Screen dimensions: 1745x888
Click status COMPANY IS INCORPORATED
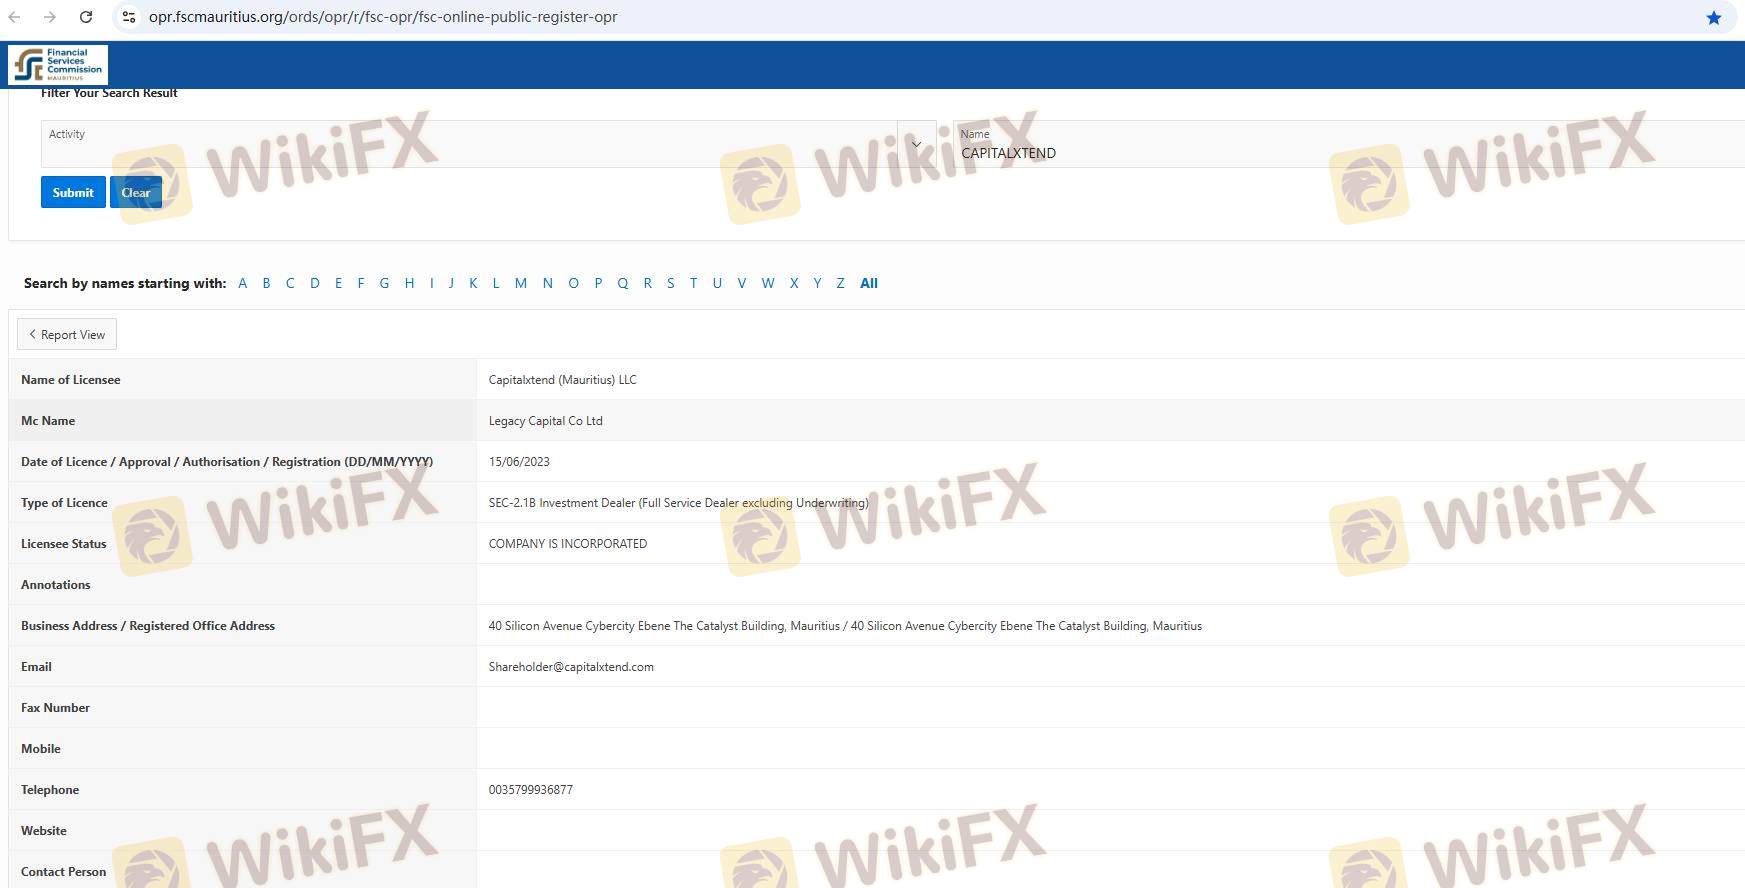[x=568, y=544]
